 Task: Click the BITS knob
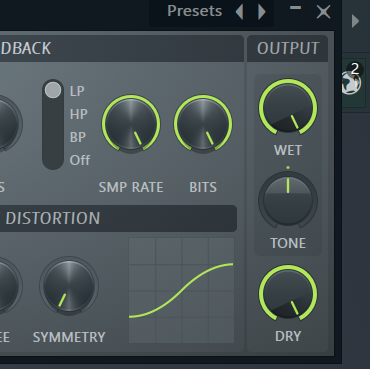coord(203,124)
